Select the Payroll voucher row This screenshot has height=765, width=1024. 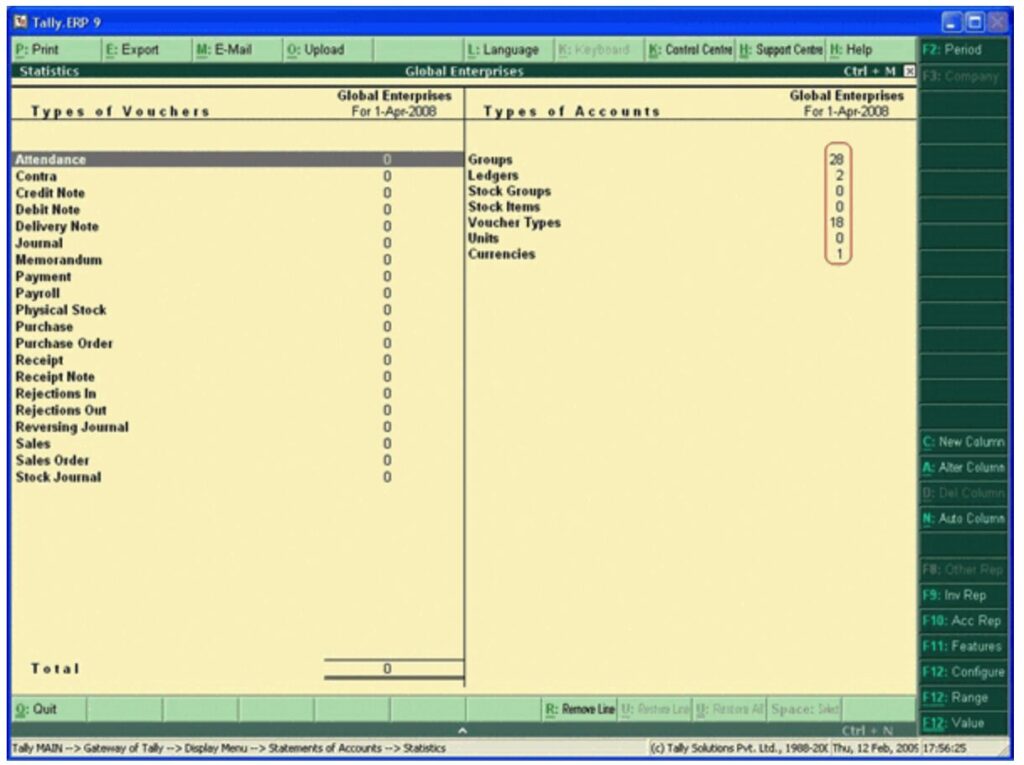tap(238, 293)
